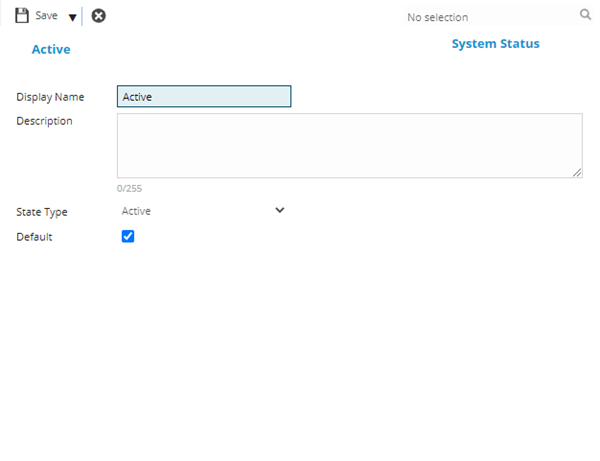Open the State Type dropdown
600x461 pixels.
200,211
